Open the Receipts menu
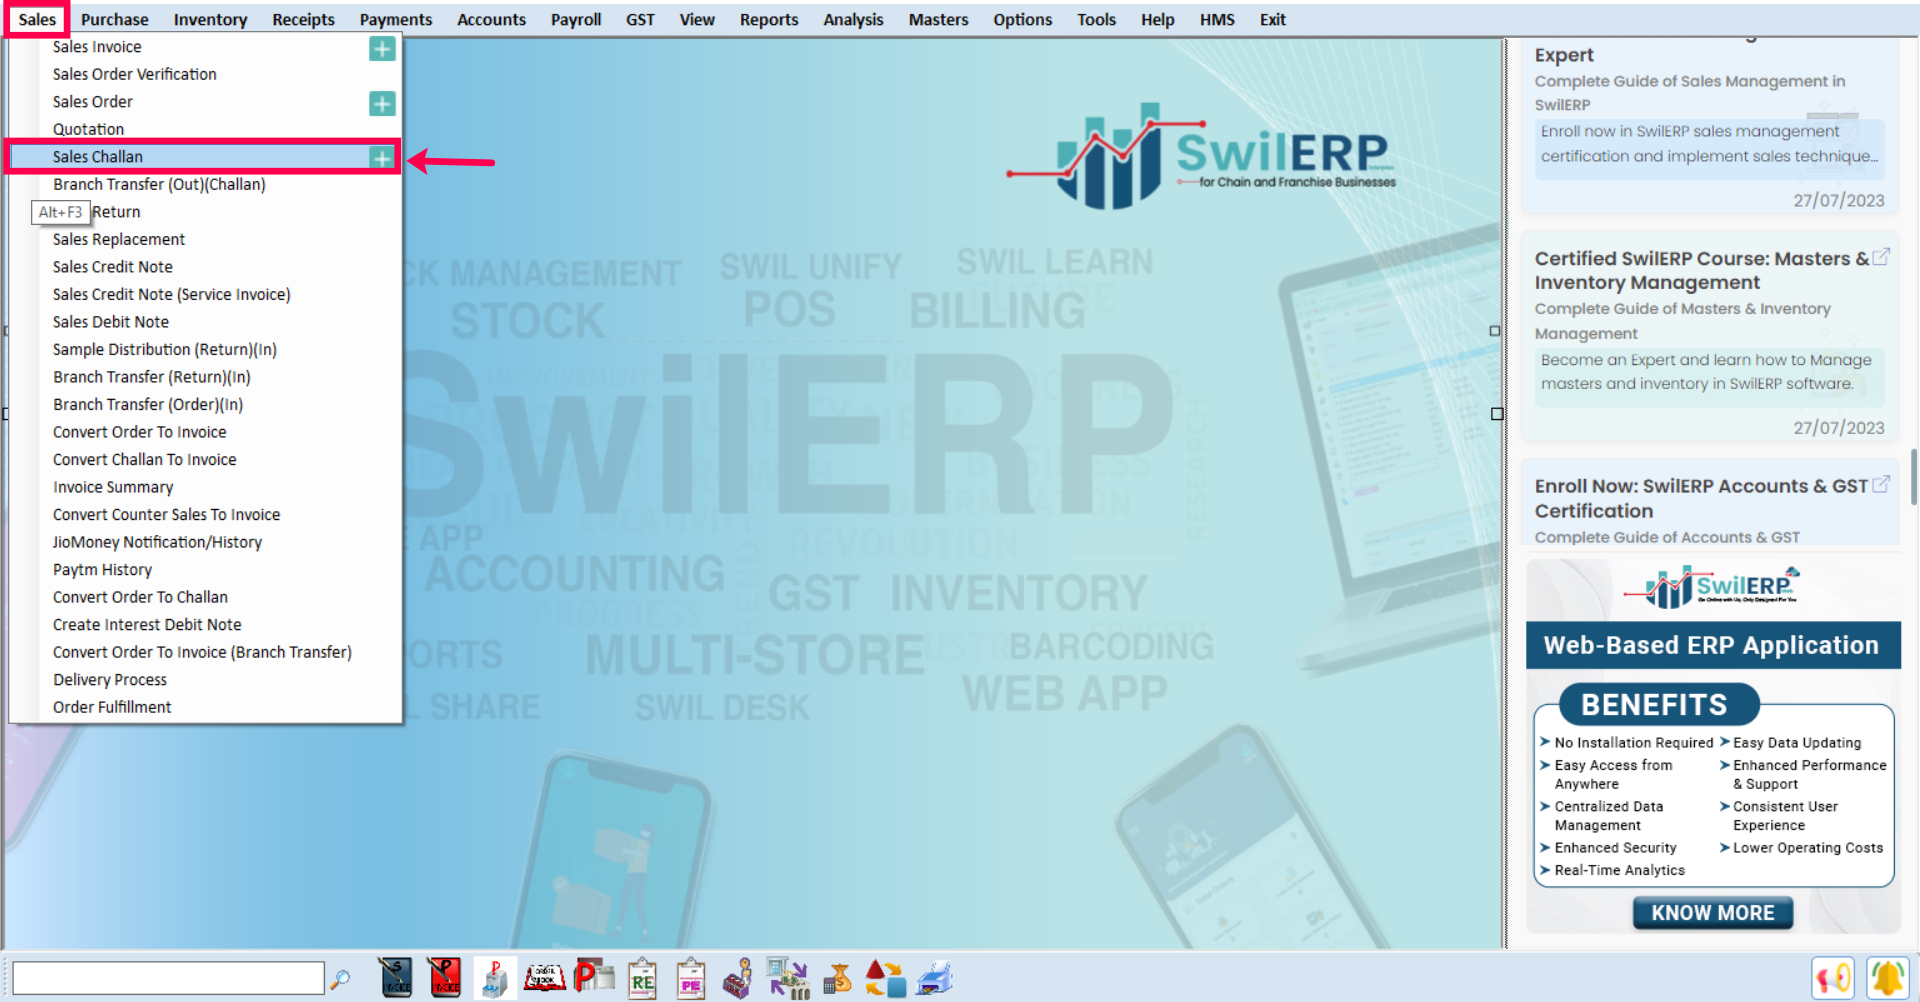 (303, 19)
